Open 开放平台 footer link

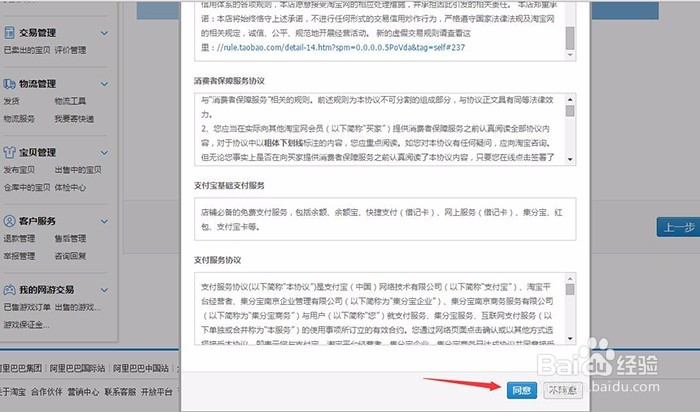pyautogui.click(x=157, y=392)
